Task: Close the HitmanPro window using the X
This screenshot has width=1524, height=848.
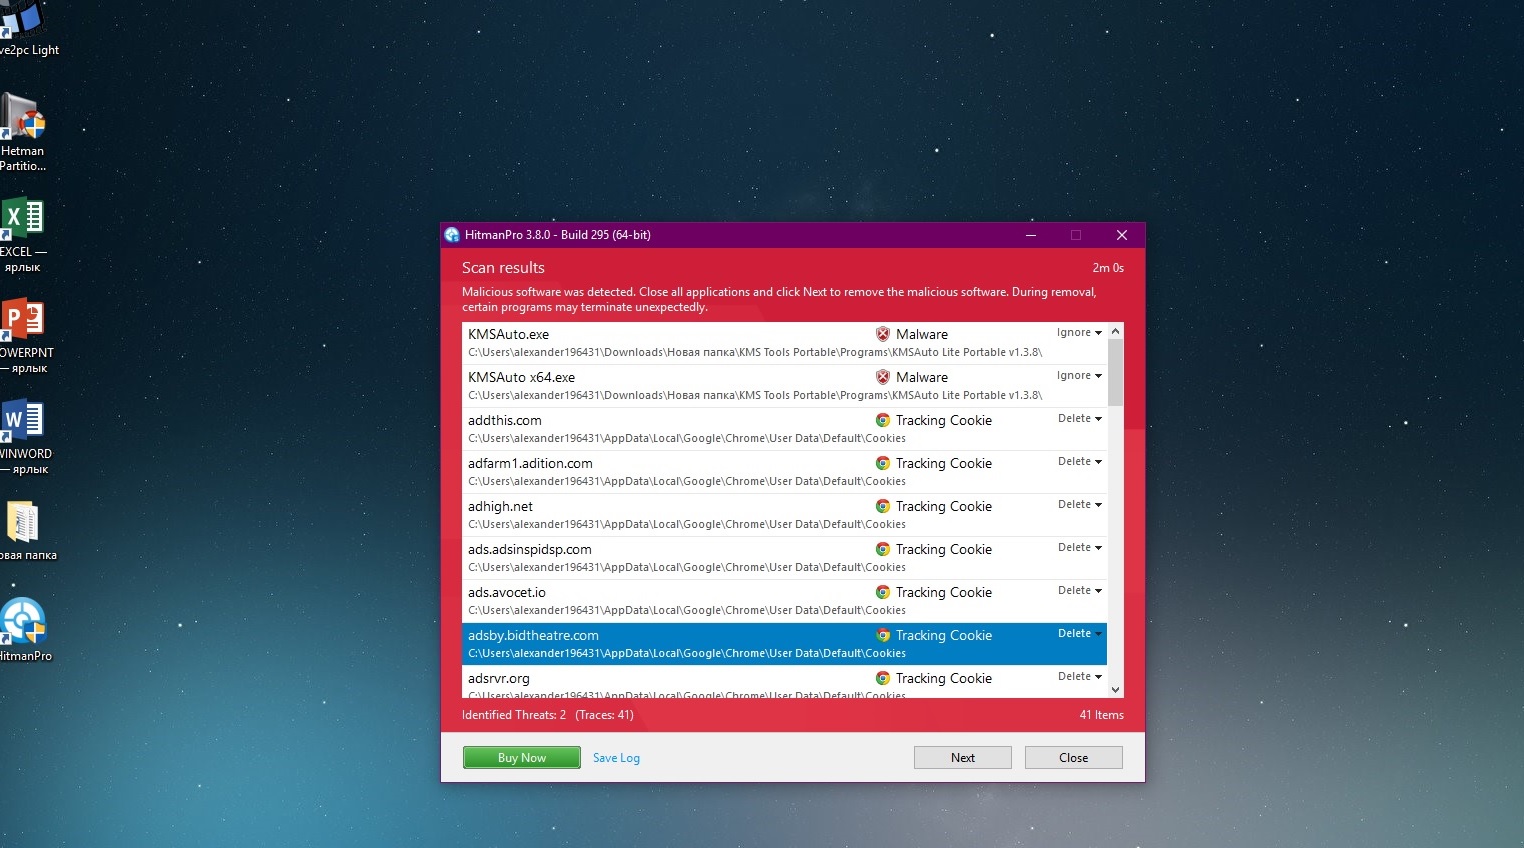Action: point(1122,235)
